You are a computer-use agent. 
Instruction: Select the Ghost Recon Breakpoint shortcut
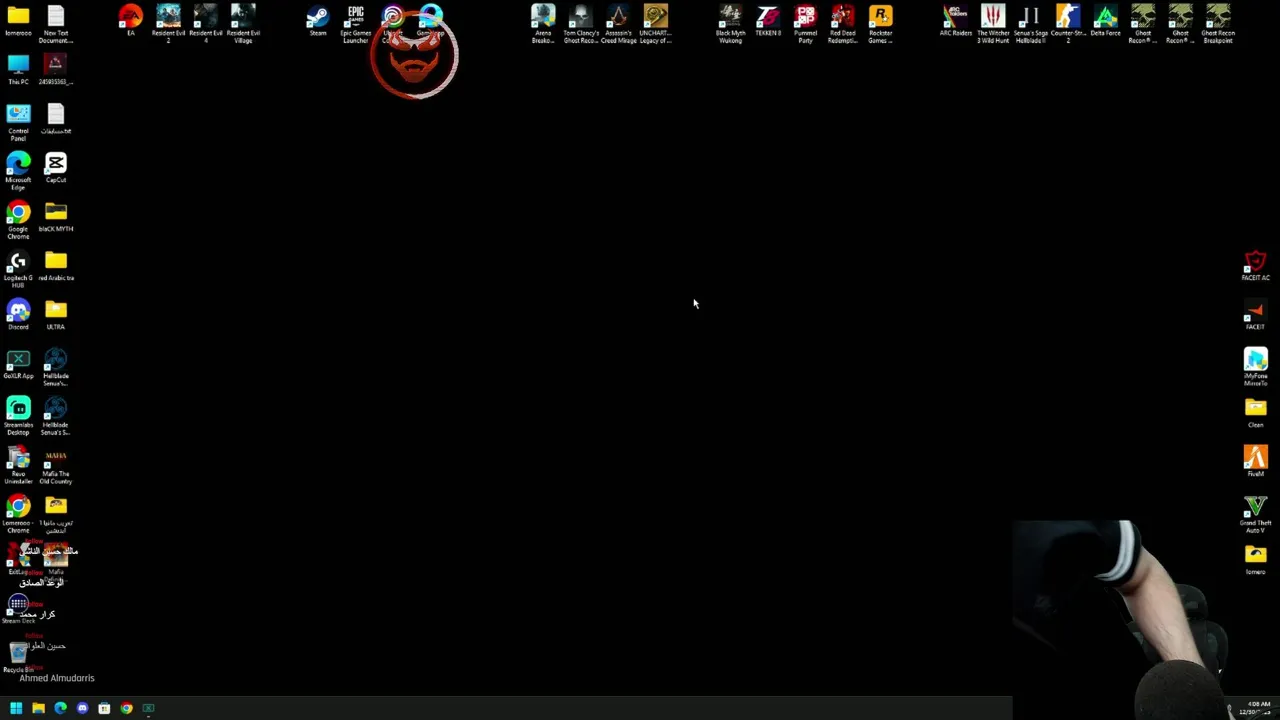click(x=1218, y=22)
